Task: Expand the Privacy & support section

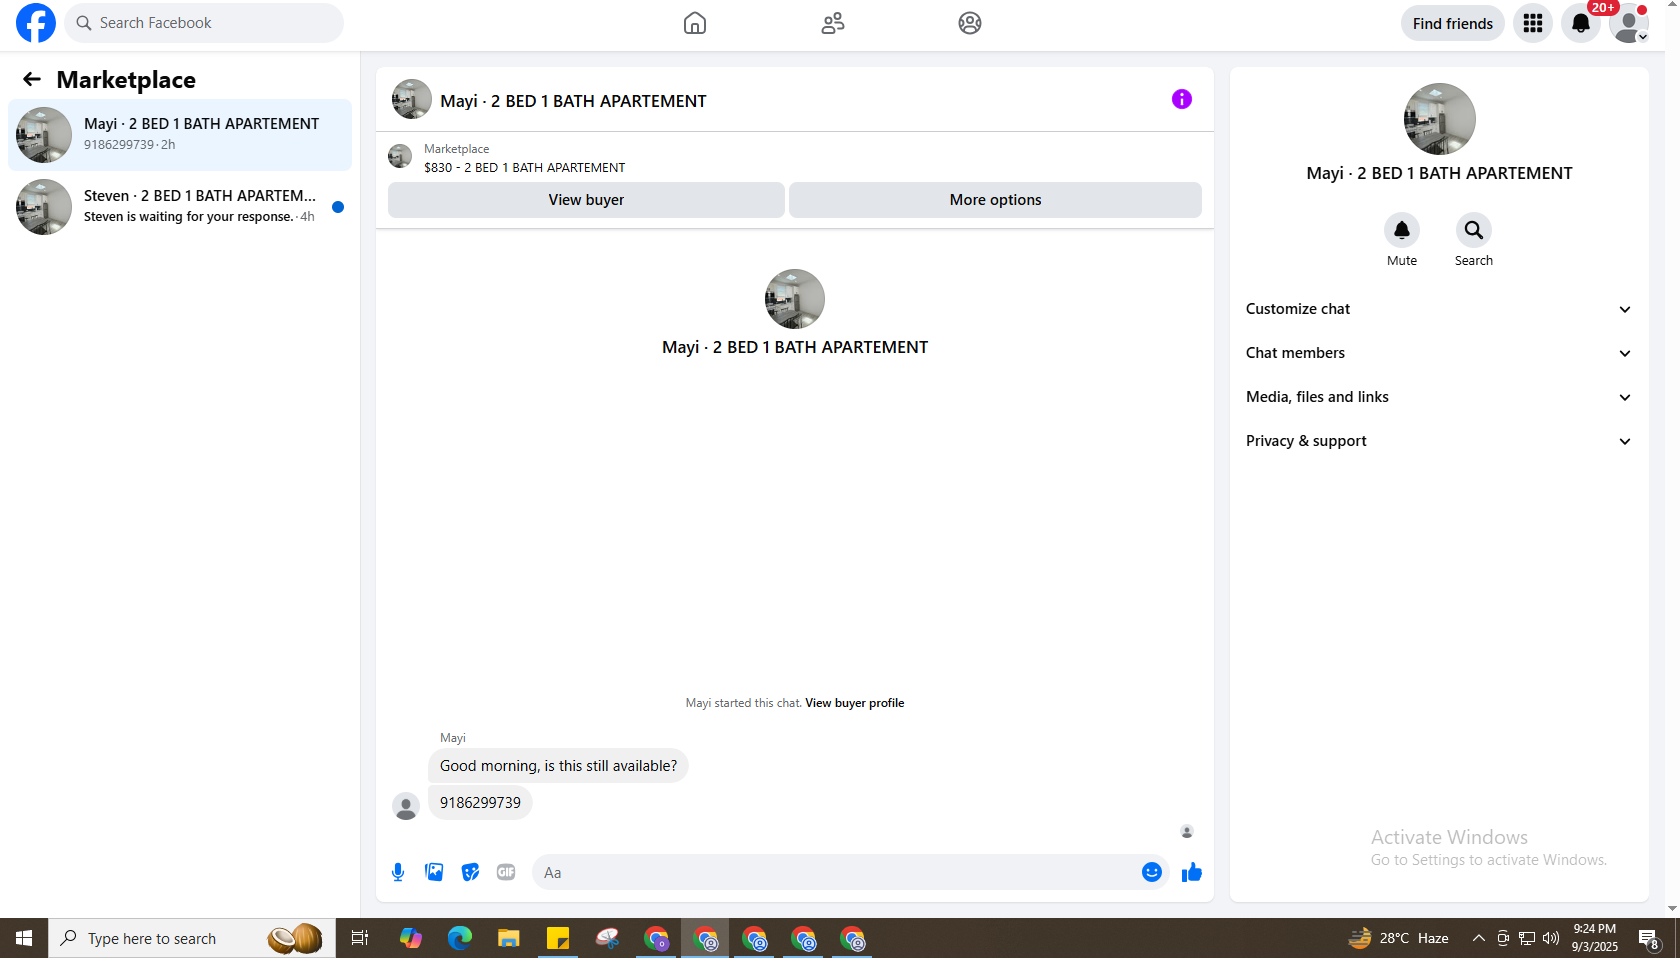Action: [1439, 441]
